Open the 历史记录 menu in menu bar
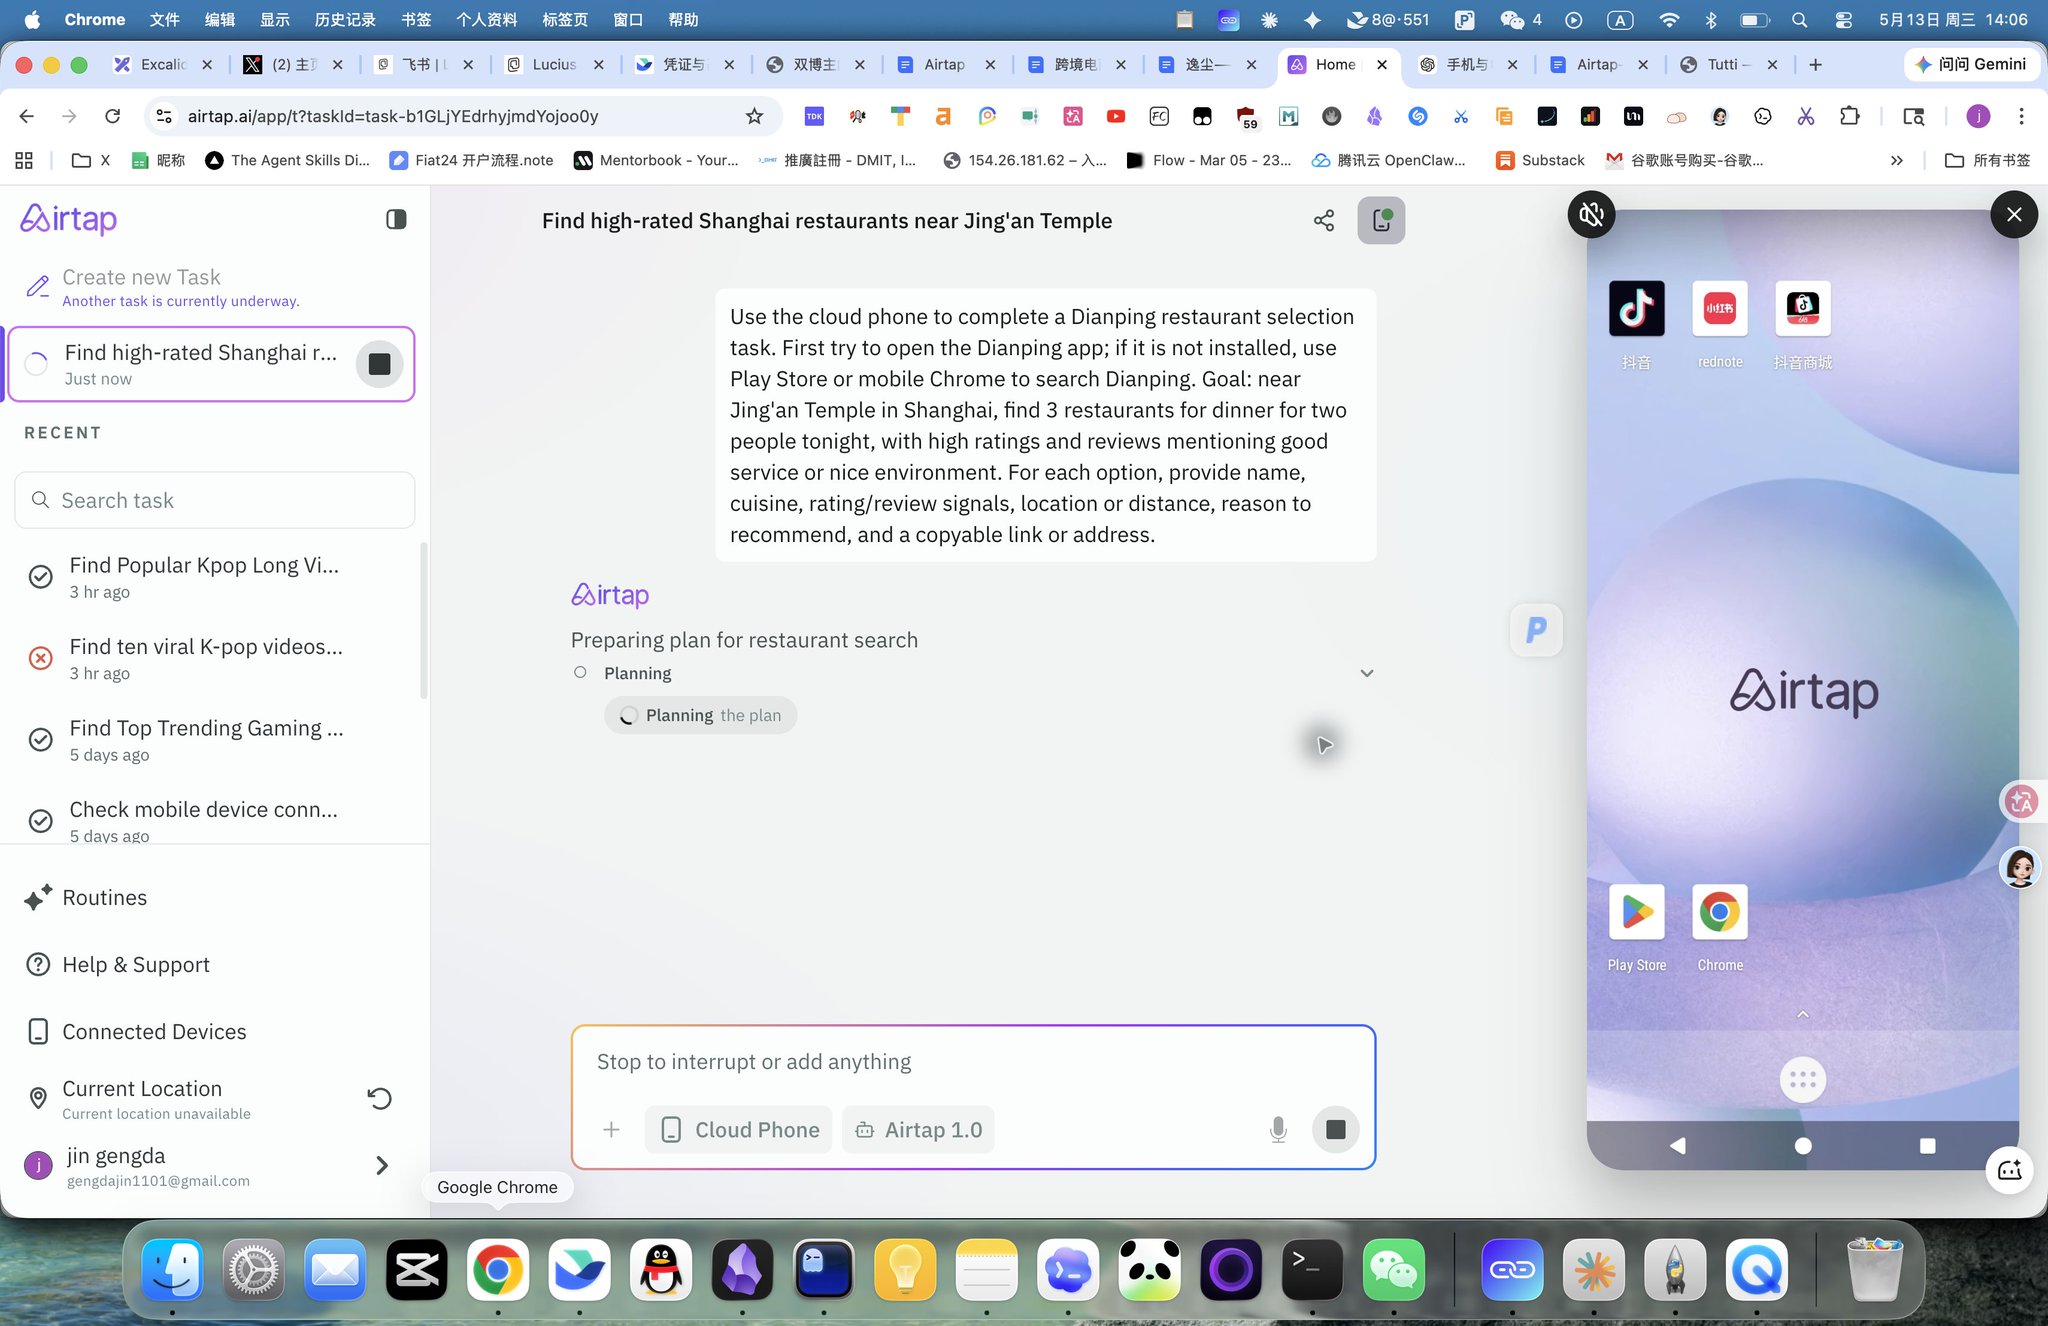 coord(345,19)
